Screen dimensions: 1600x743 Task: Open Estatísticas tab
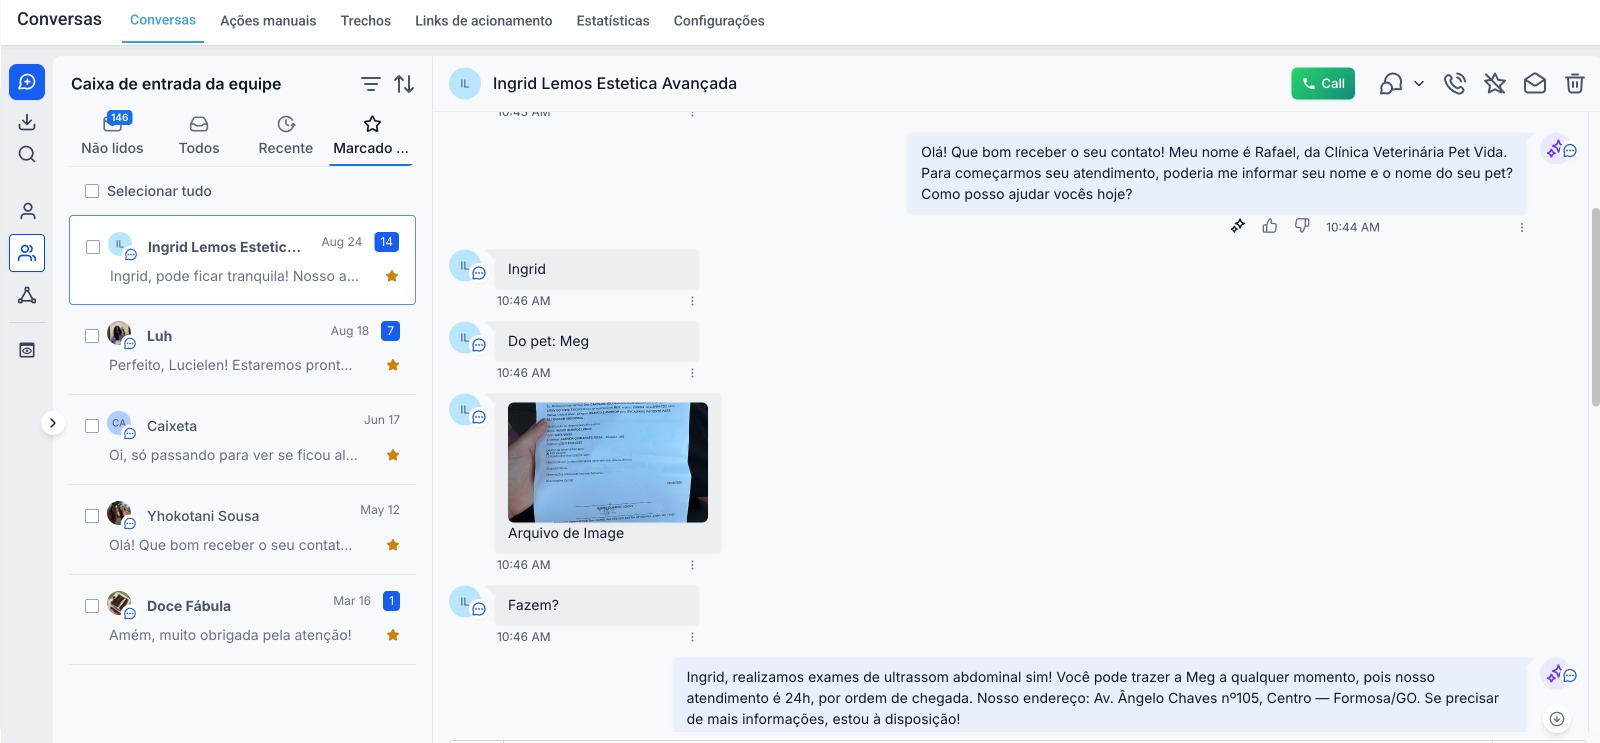pyautogui.click(x=613, y=21)
